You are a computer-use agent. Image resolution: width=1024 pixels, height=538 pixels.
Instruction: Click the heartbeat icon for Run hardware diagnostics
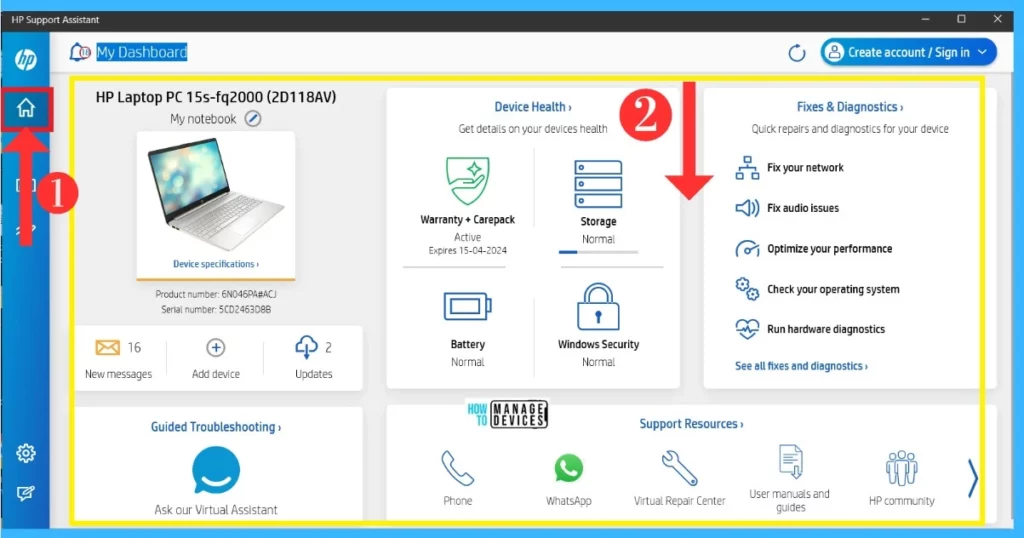click(747, 329)
